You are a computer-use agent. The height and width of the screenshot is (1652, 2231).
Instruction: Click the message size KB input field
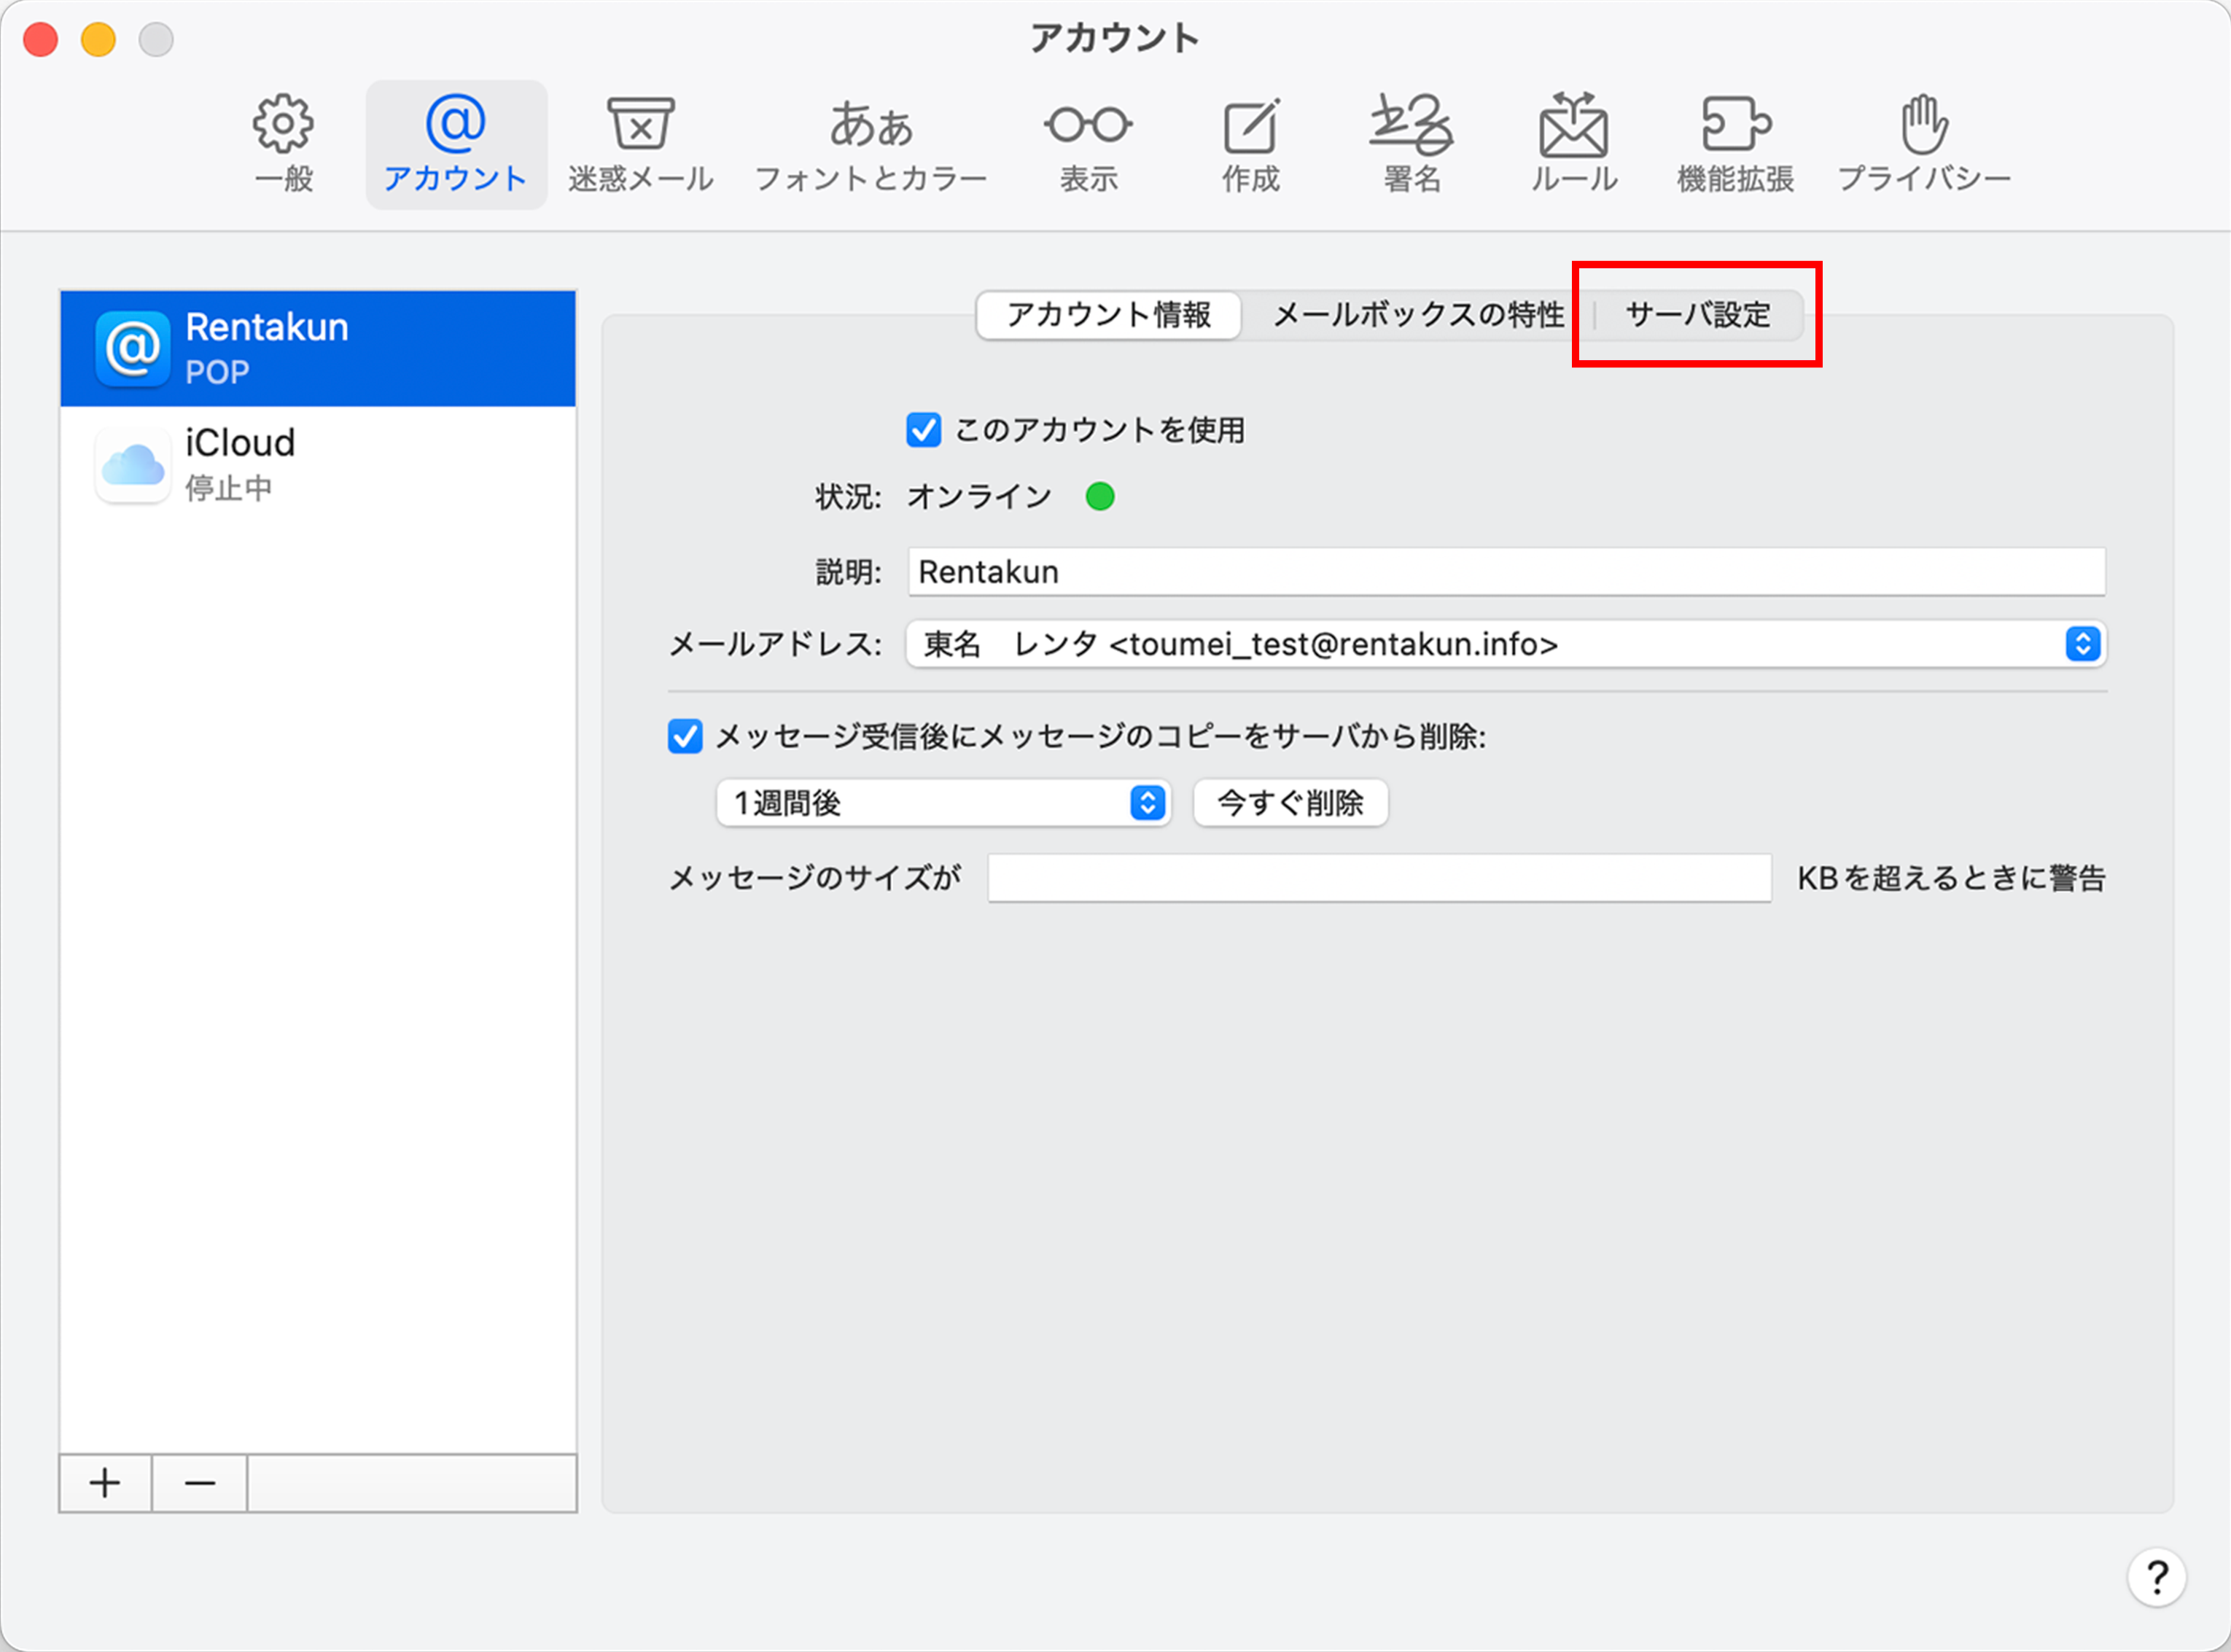tap(1379, 878)
